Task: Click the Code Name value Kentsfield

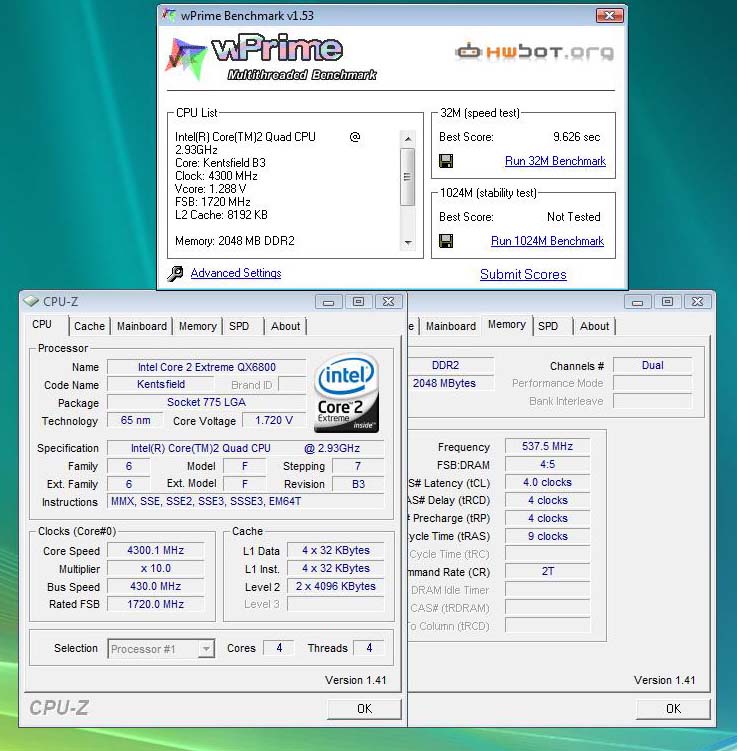Action: pos(160,385)
